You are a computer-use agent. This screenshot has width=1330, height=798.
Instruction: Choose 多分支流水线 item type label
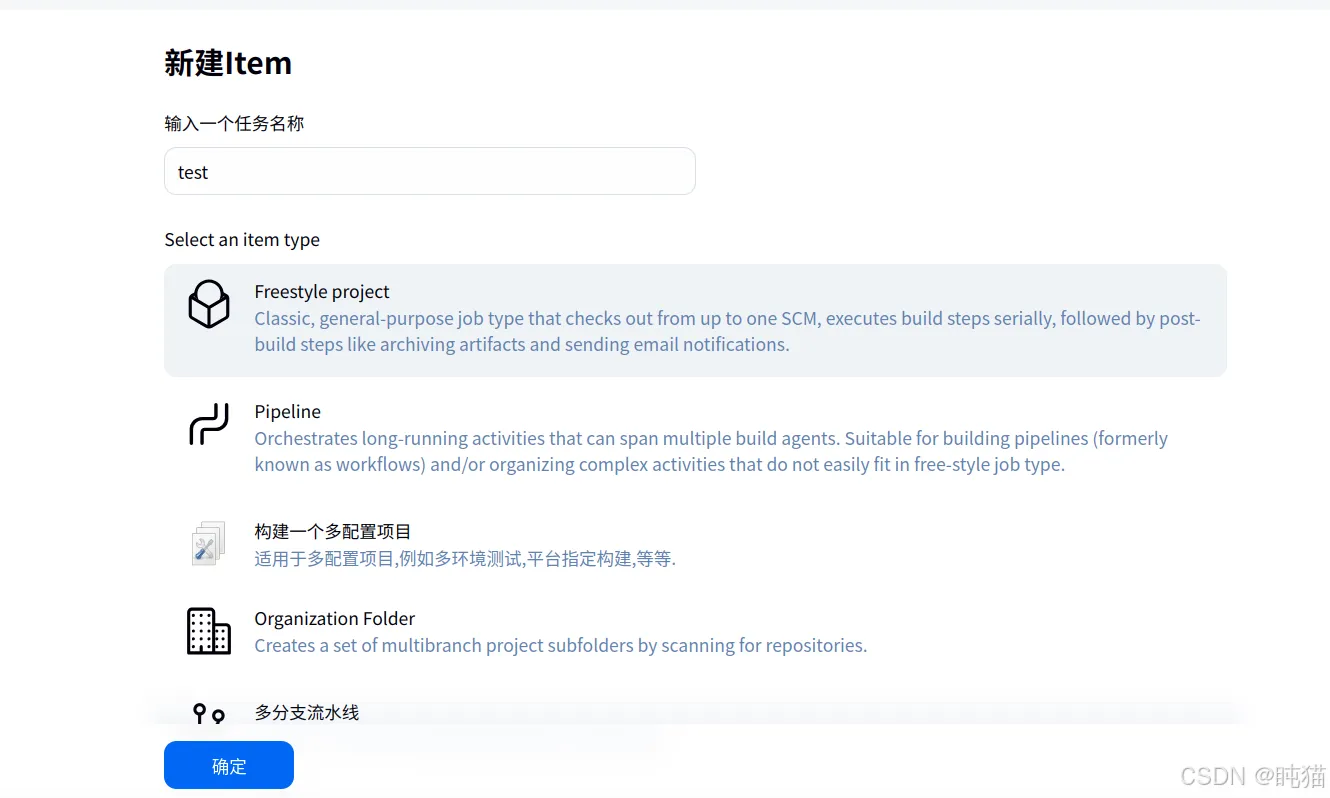click(306, 713)
